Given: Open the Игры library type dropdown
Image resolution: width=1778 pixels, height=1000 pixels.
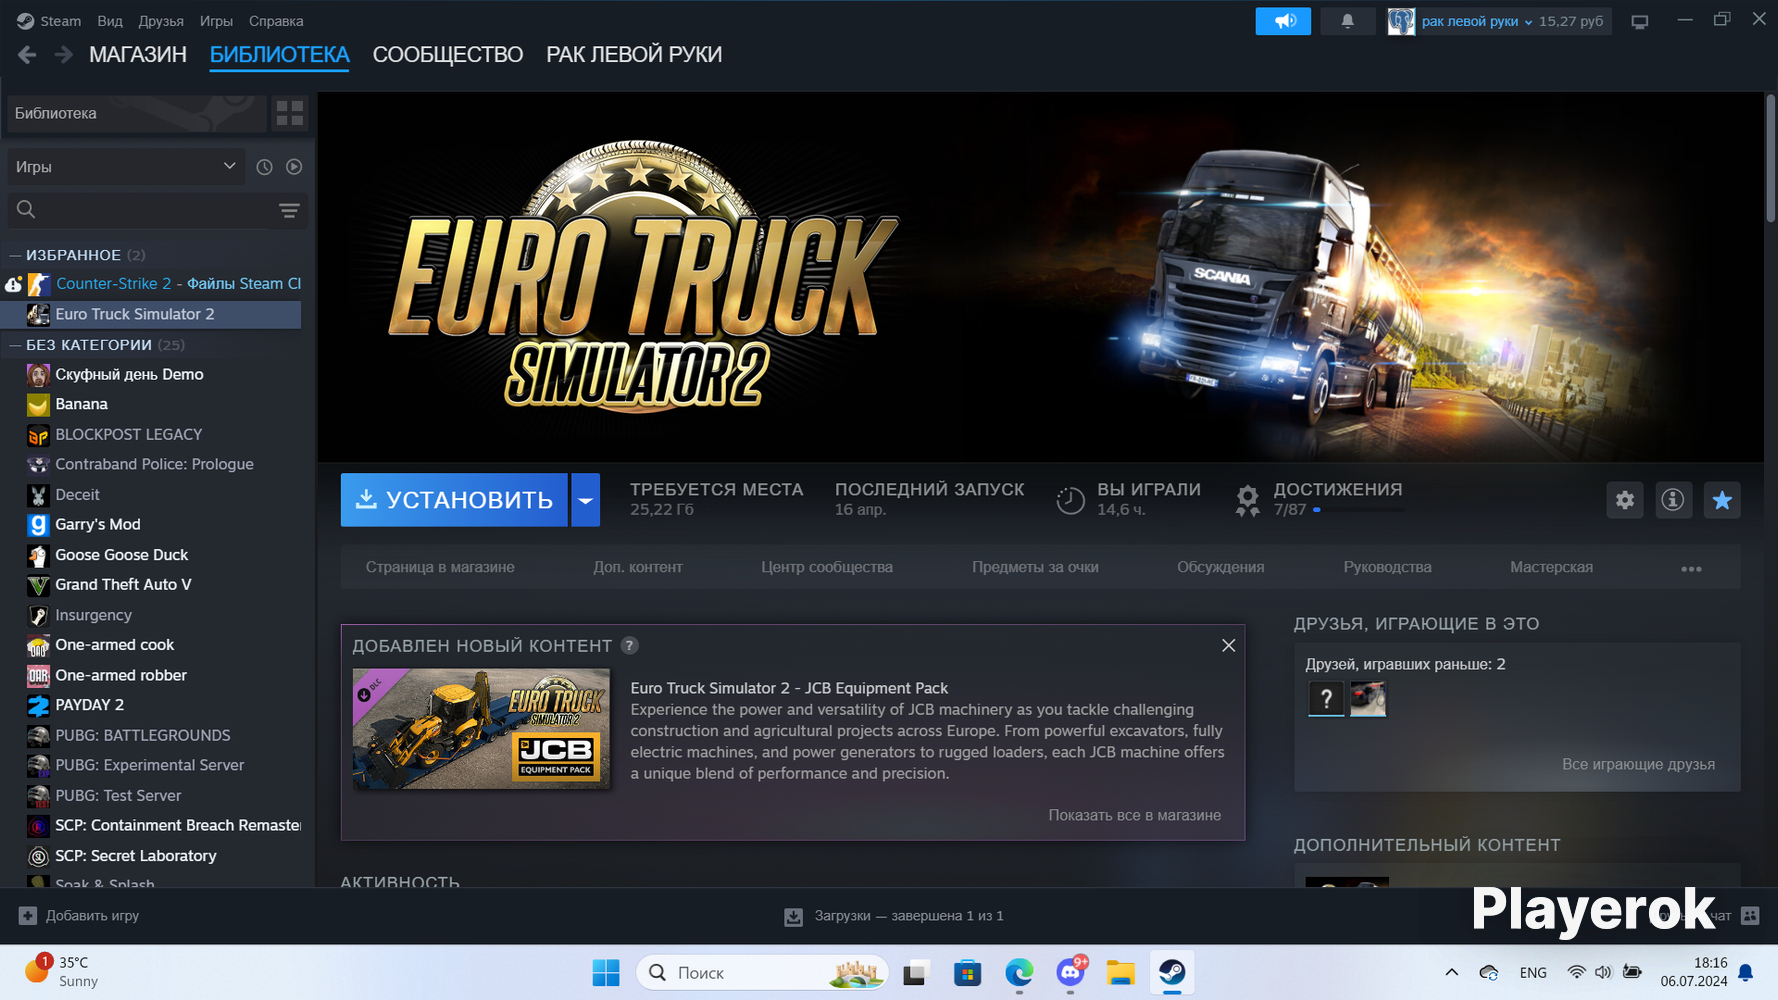Looking at the screenshot, I should [x=125, y=167].
